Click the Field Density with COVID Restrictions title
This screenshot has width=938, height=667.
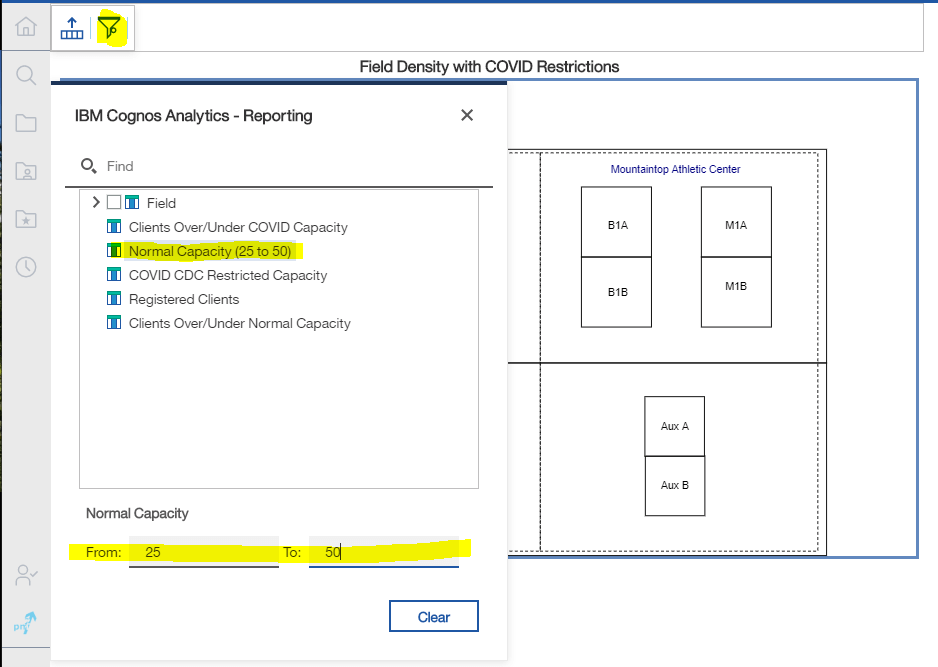coord(489,66)
